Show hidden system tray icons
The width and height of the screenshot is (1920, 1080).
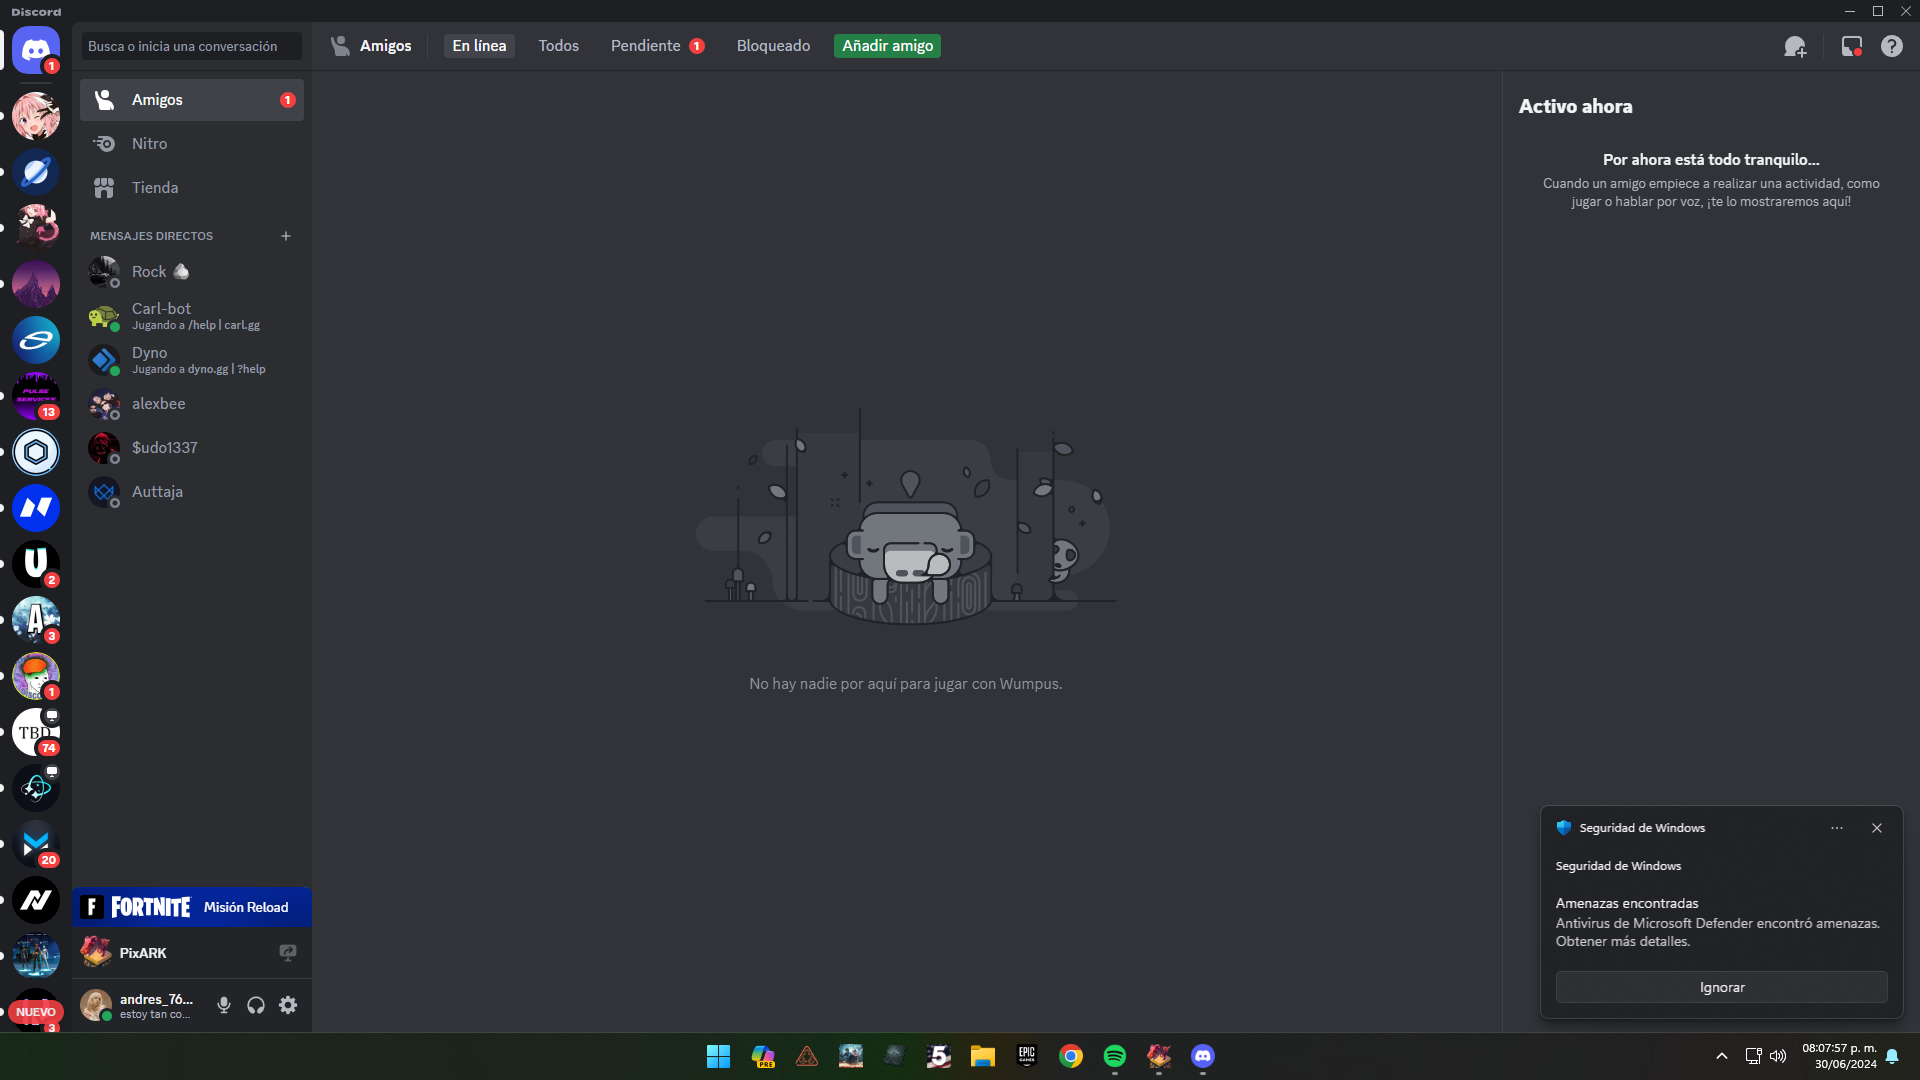(1722, 1056)
